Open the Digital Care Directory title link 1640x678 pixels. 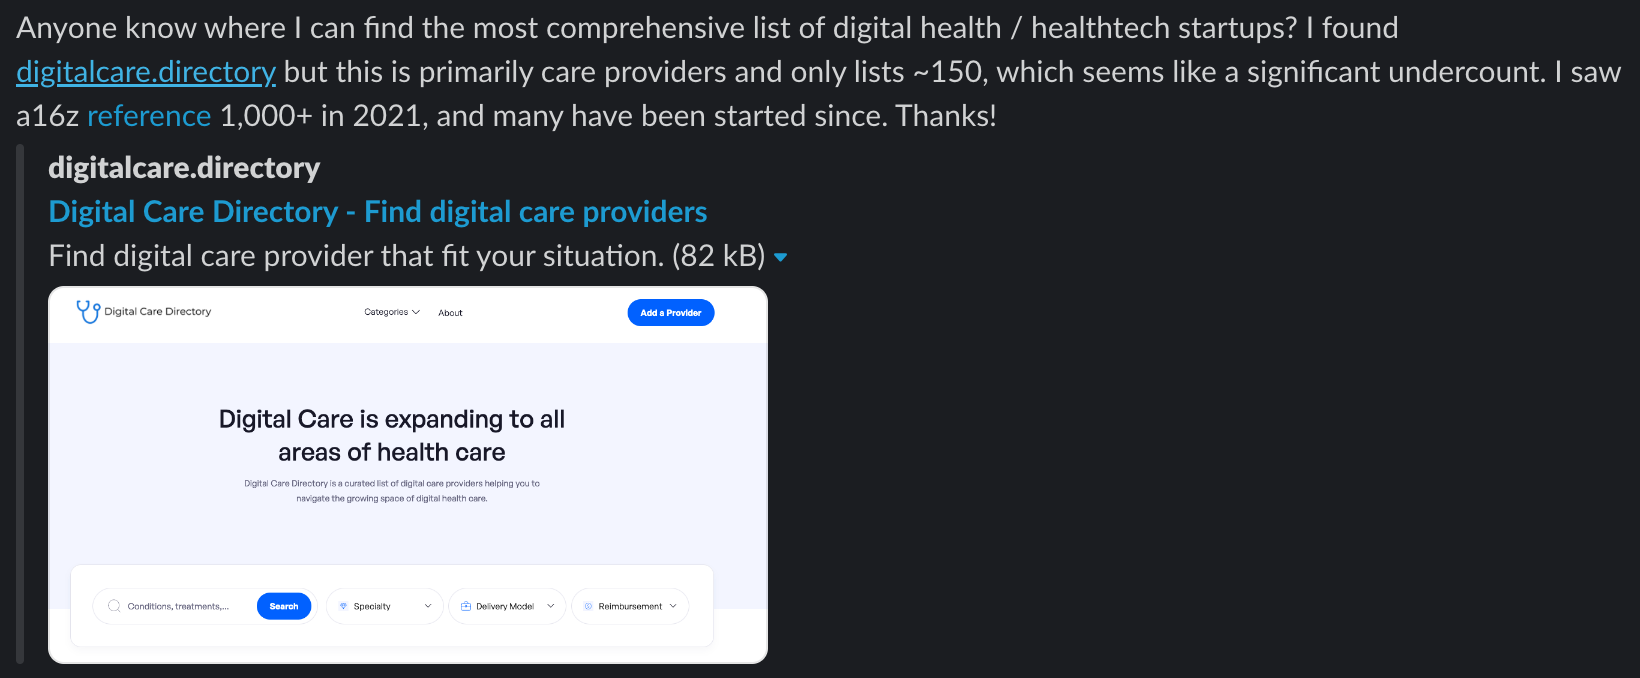pyautogui.click(x=378, y=212)
